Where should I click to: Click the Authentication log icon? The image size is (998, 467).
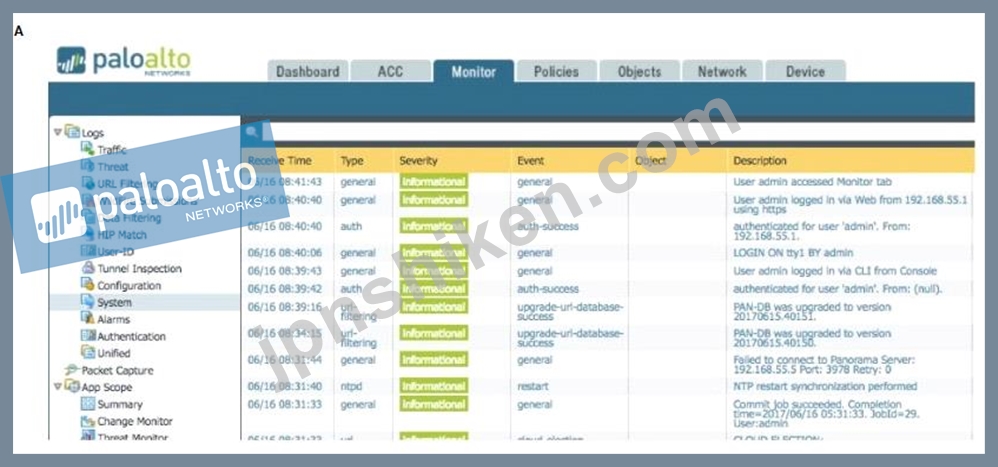click(88, 336)
